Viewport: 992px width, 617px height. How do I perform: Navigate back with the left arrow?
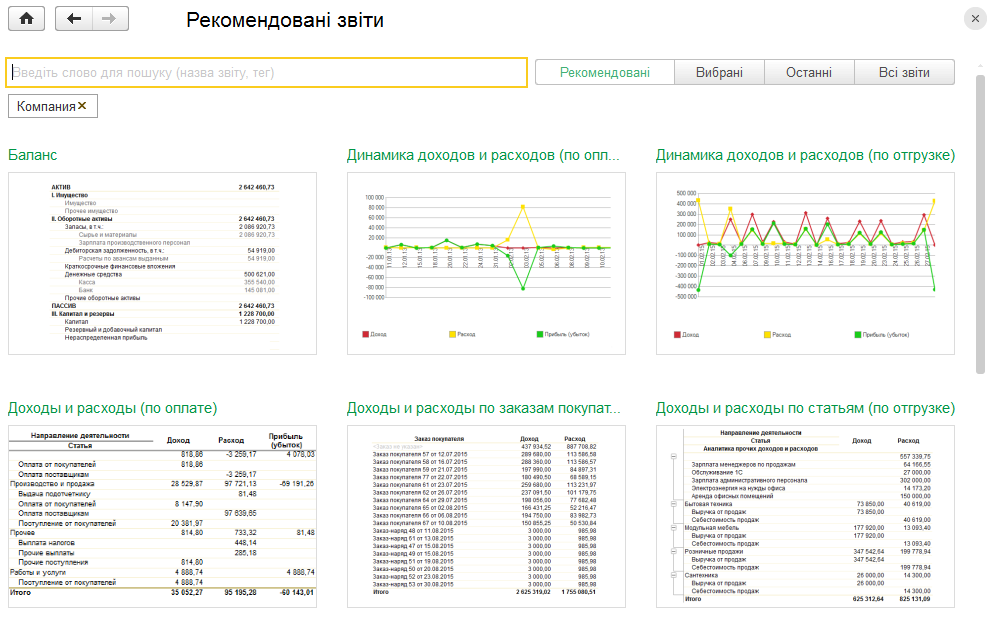[x=74, y=19]
